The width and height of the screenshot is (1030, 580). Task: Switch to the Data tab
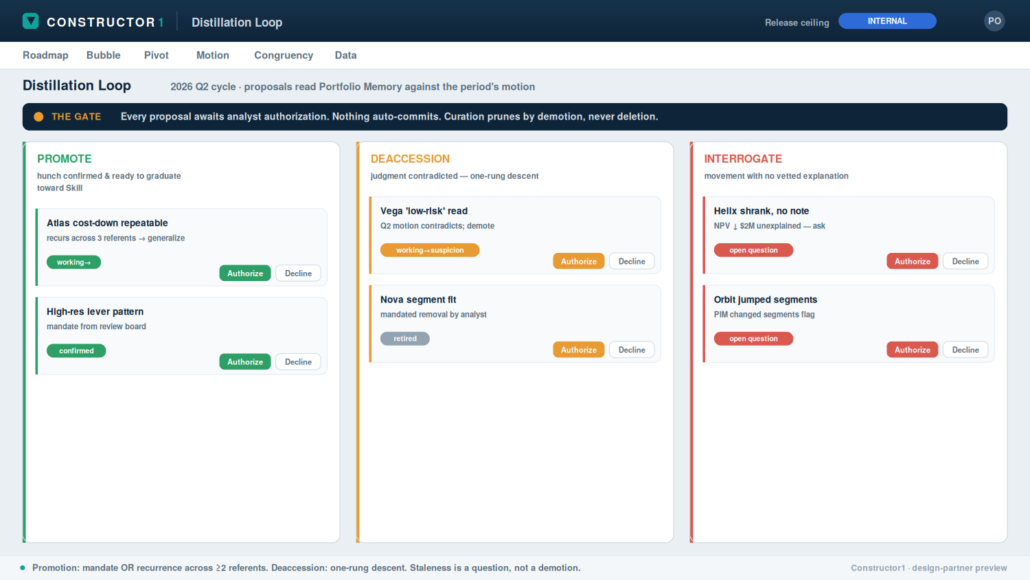point(346,55)
